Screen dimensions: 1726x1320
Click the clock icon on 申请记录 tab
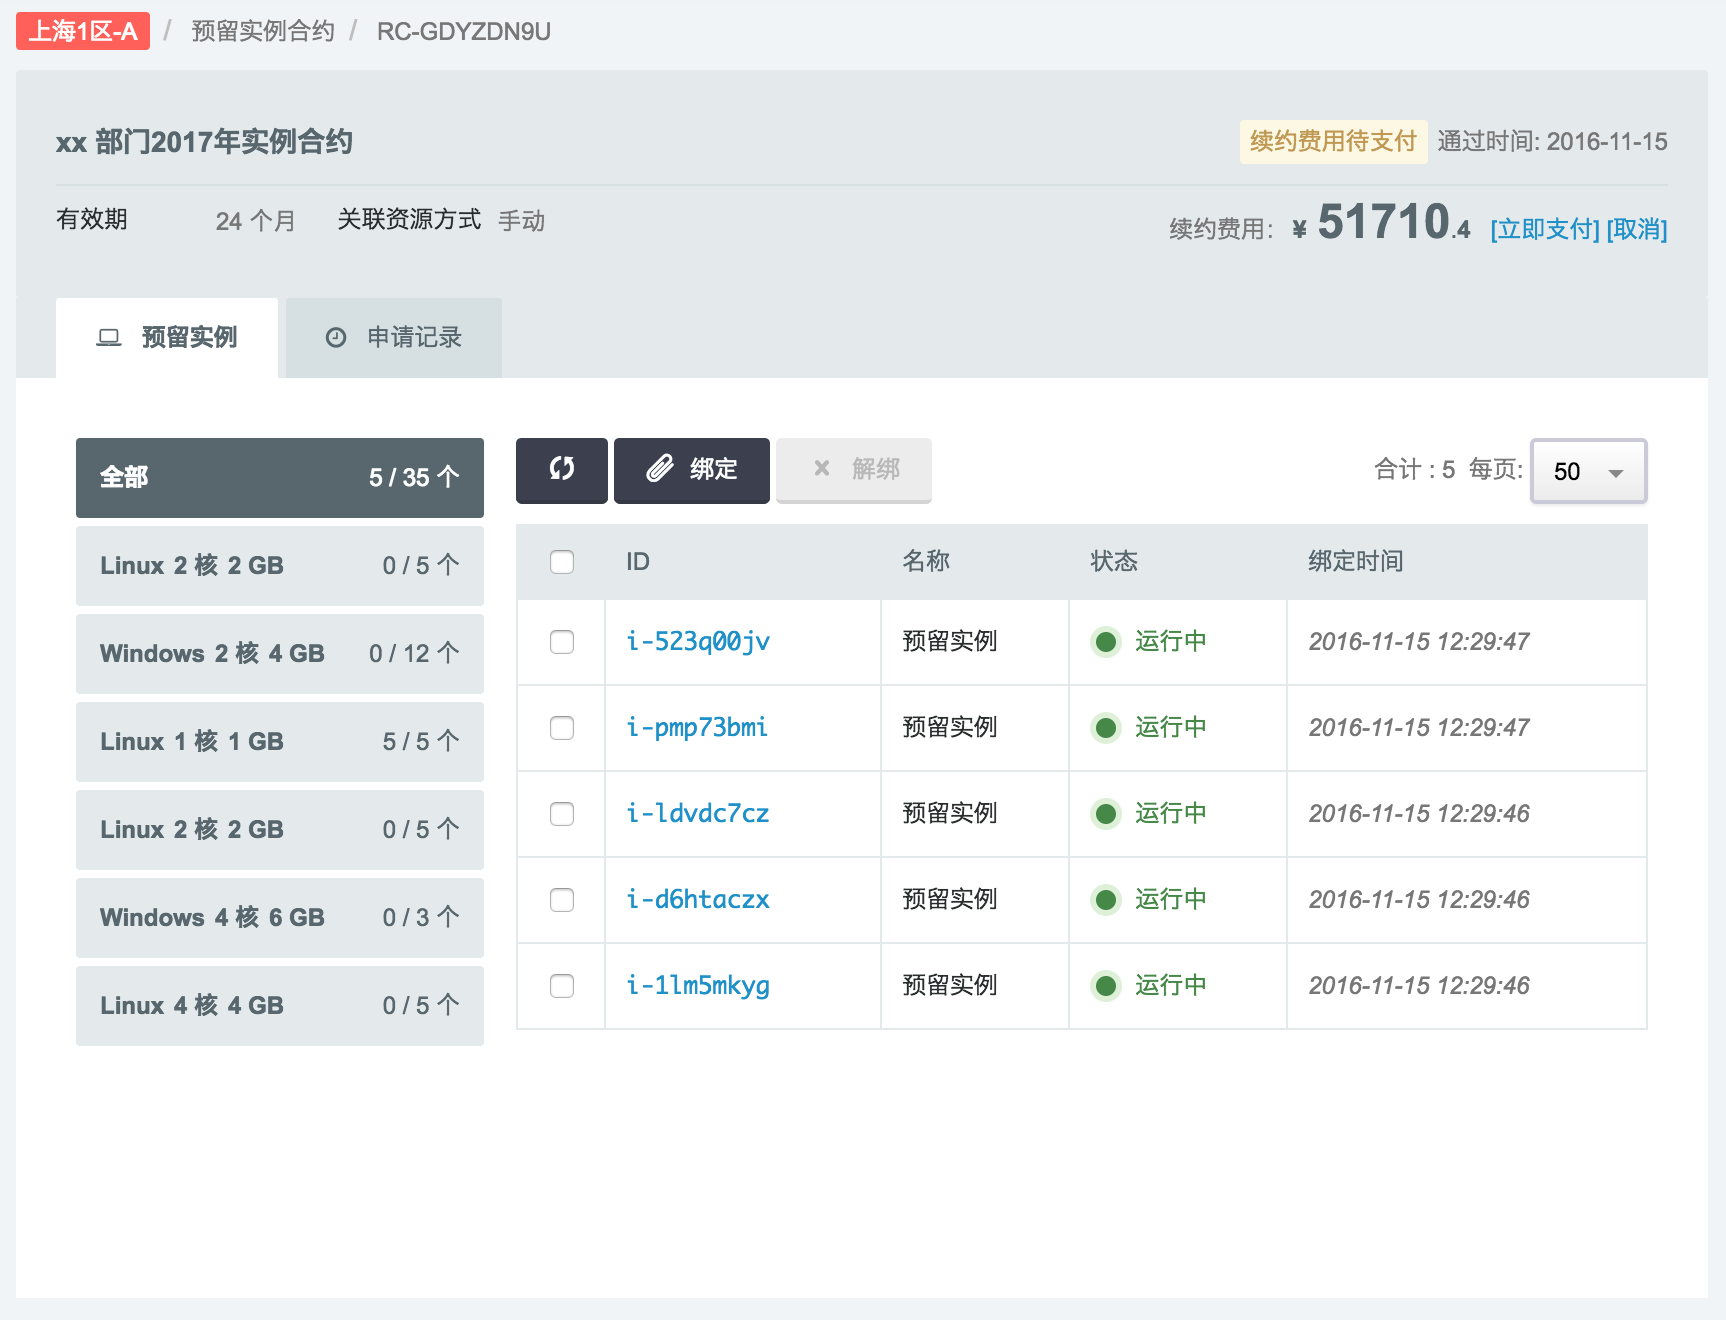(336, 338)
